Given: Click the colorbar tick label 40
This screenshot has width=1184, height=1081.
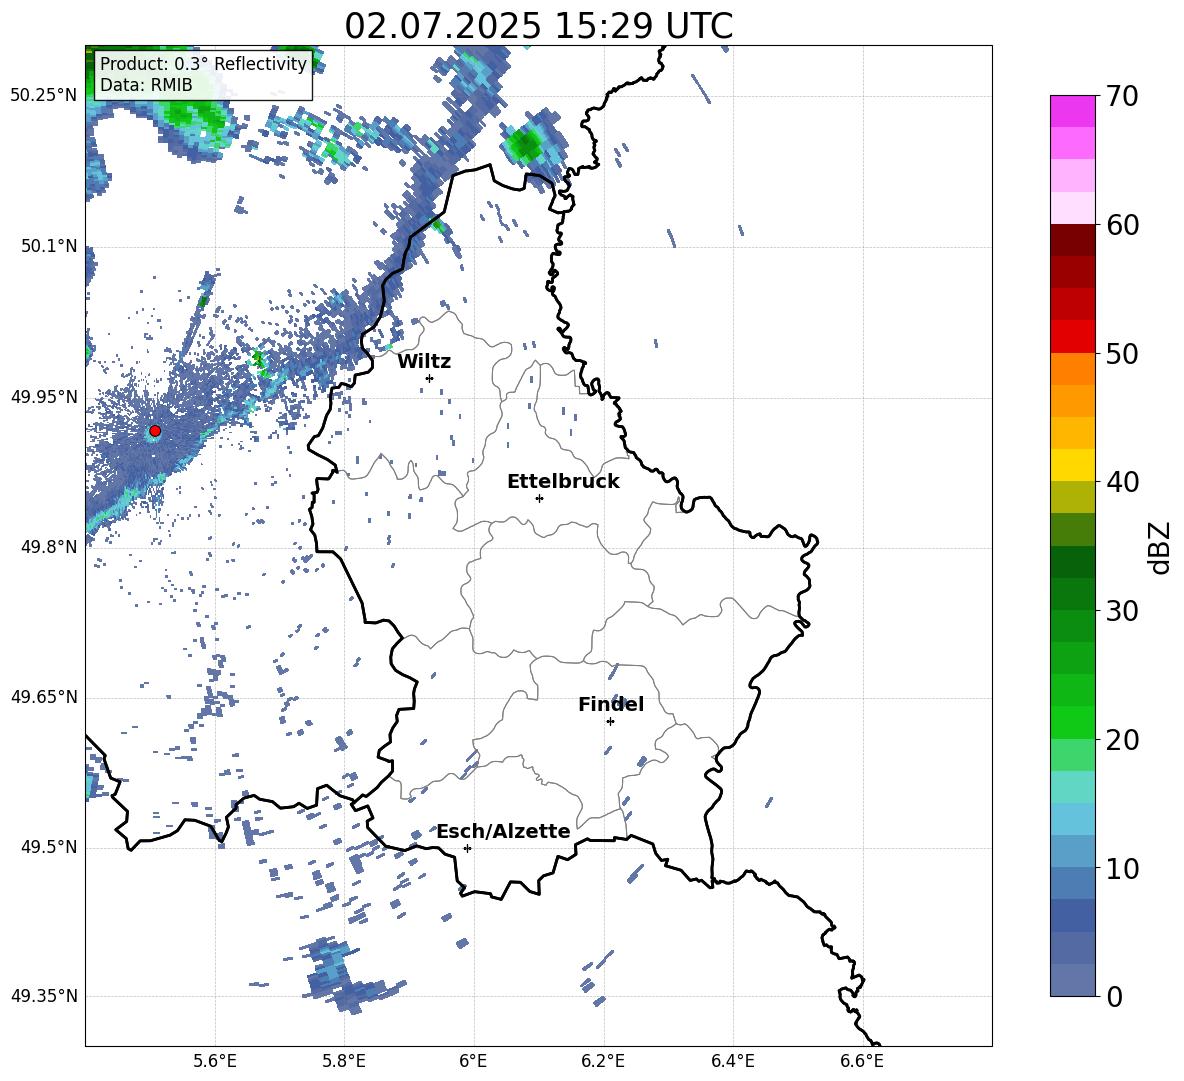Looking at the screenshot, I should (1122, 482).
